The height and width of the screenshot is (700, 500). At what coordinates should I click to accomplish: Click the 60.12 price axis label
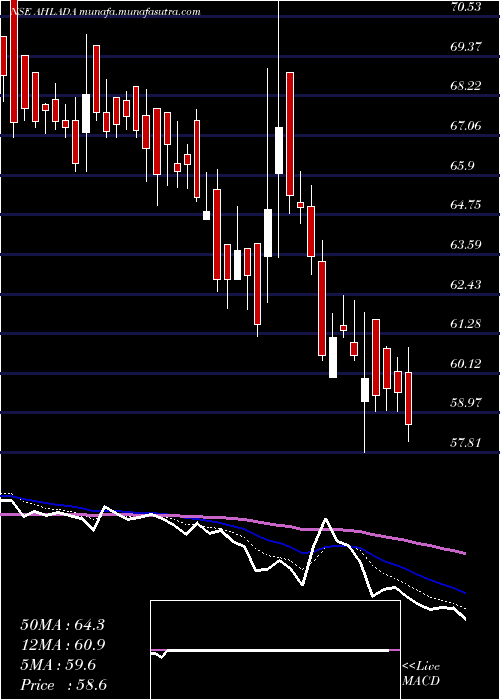[x=466, y=363]
